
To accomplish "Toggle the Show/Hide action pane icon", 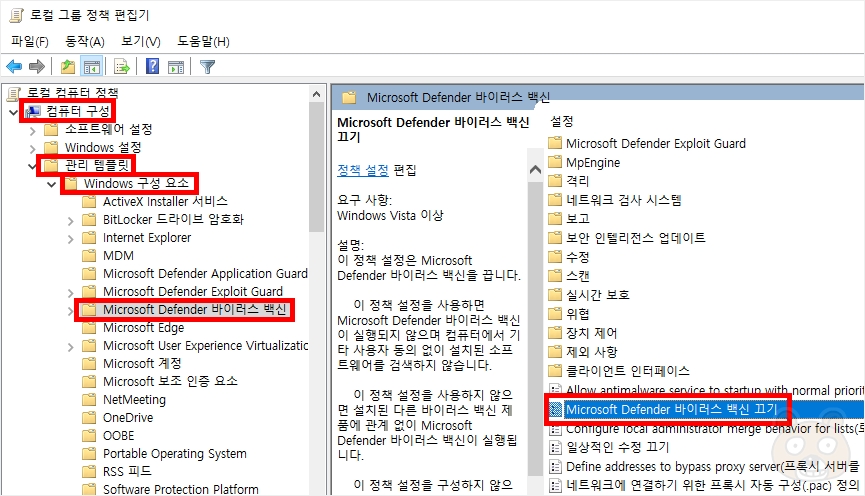I will (176, 67).
